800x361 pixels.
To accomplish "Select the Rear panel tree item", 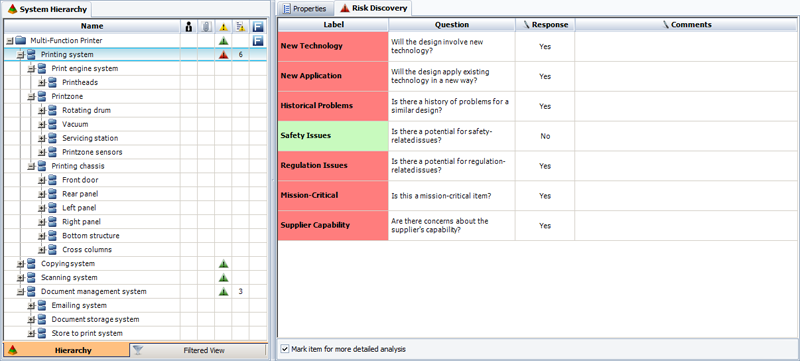I will (80, 194).
